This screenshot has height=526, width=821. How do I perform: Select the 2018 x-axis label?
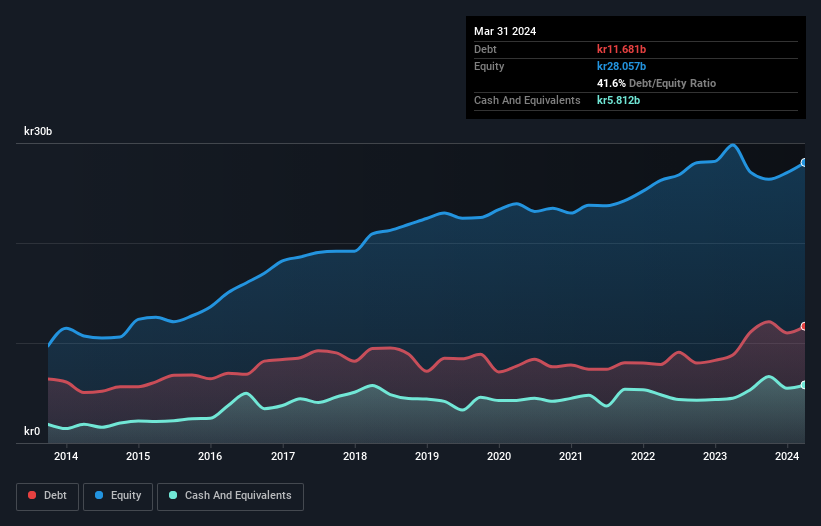[x=354, y=457]
